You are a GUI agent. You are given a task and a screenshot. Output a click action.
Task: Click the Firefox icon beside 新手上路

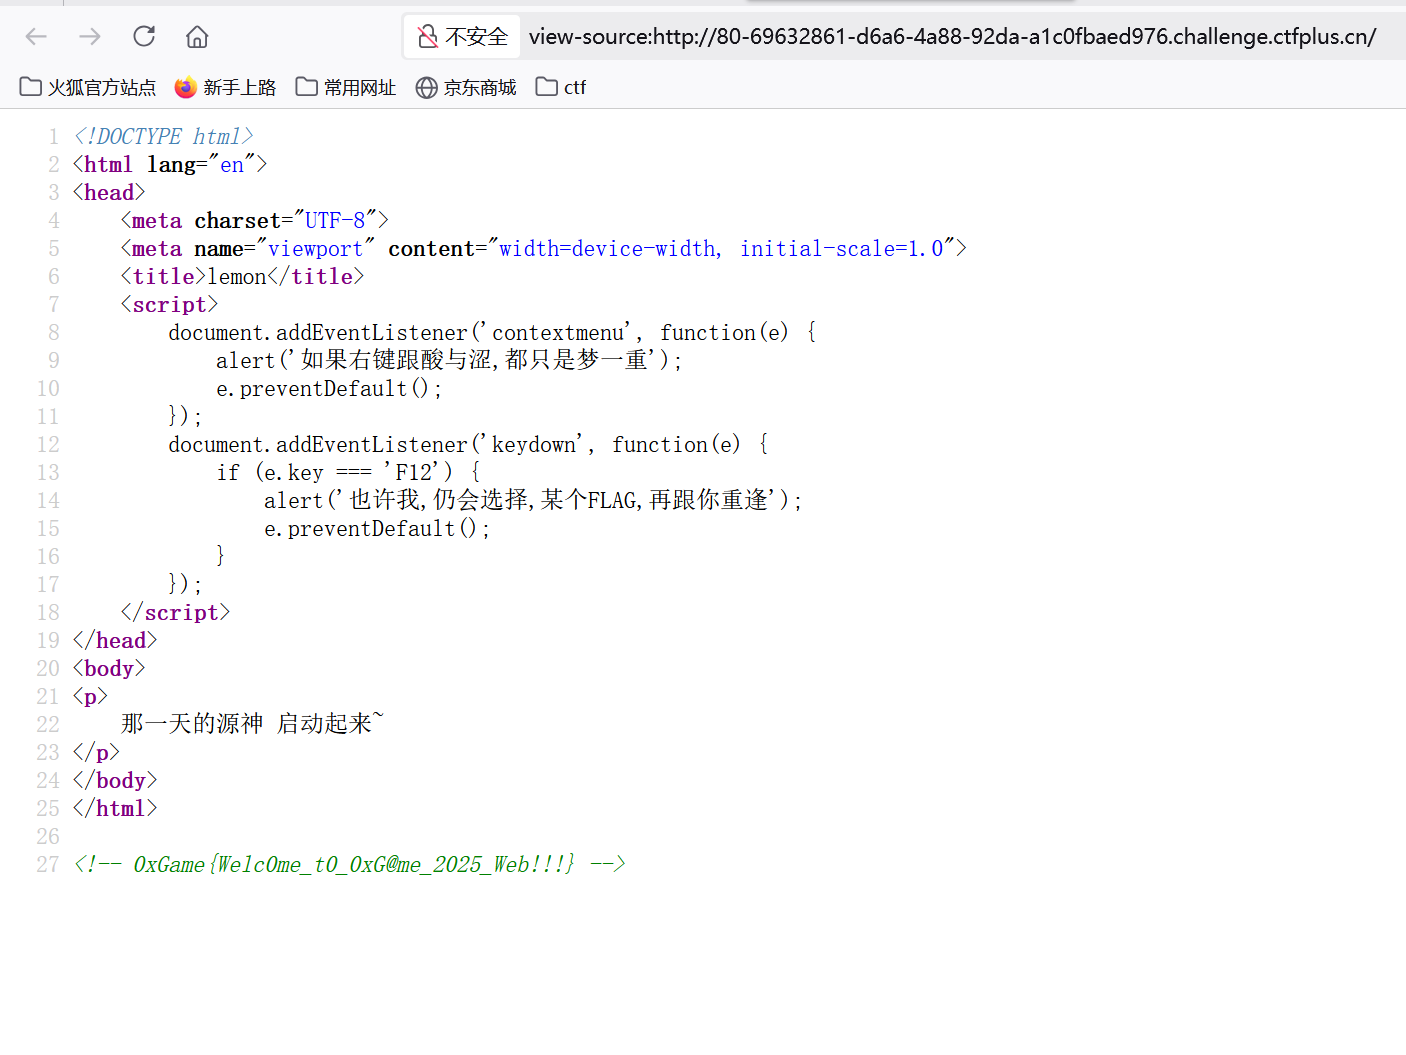click(185, 88)
